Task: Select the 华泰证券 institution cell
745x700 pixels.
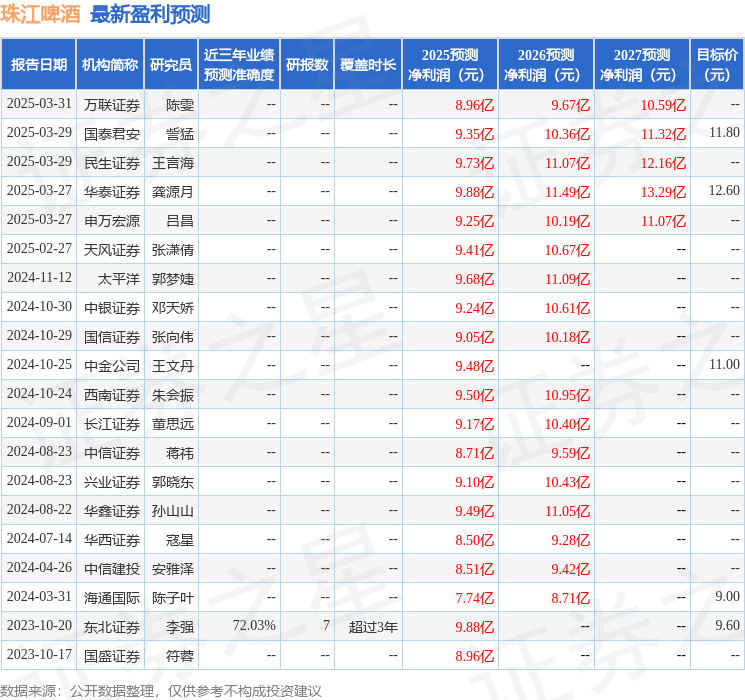Action: pos(112,192)
